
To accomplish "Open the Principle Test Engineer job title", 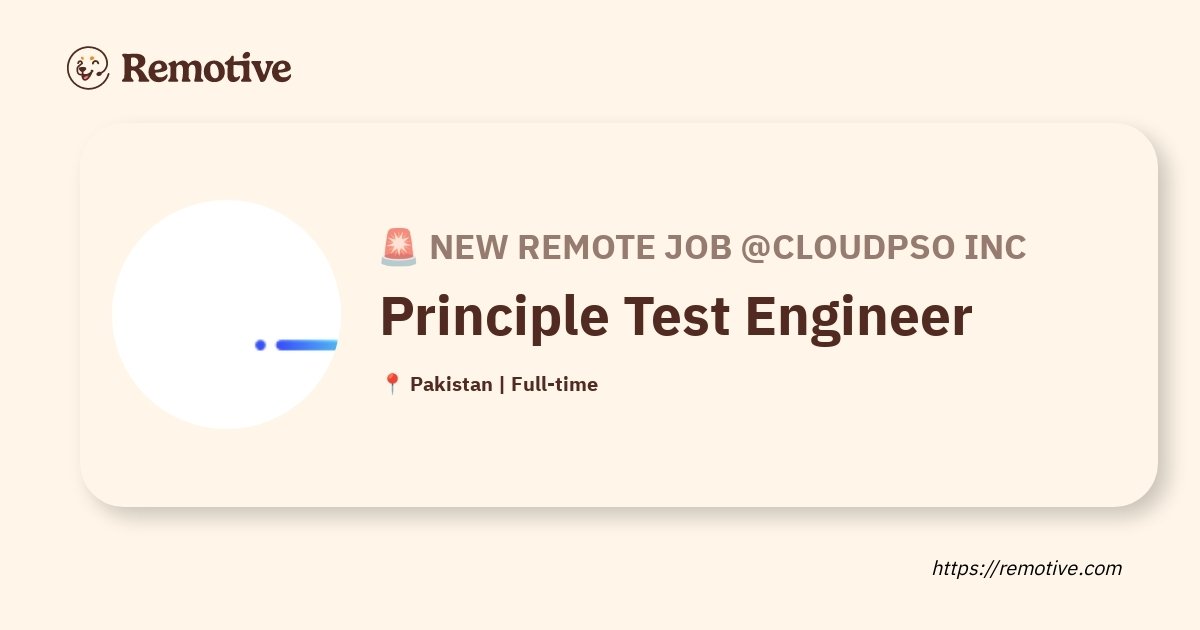I will 676,317.
